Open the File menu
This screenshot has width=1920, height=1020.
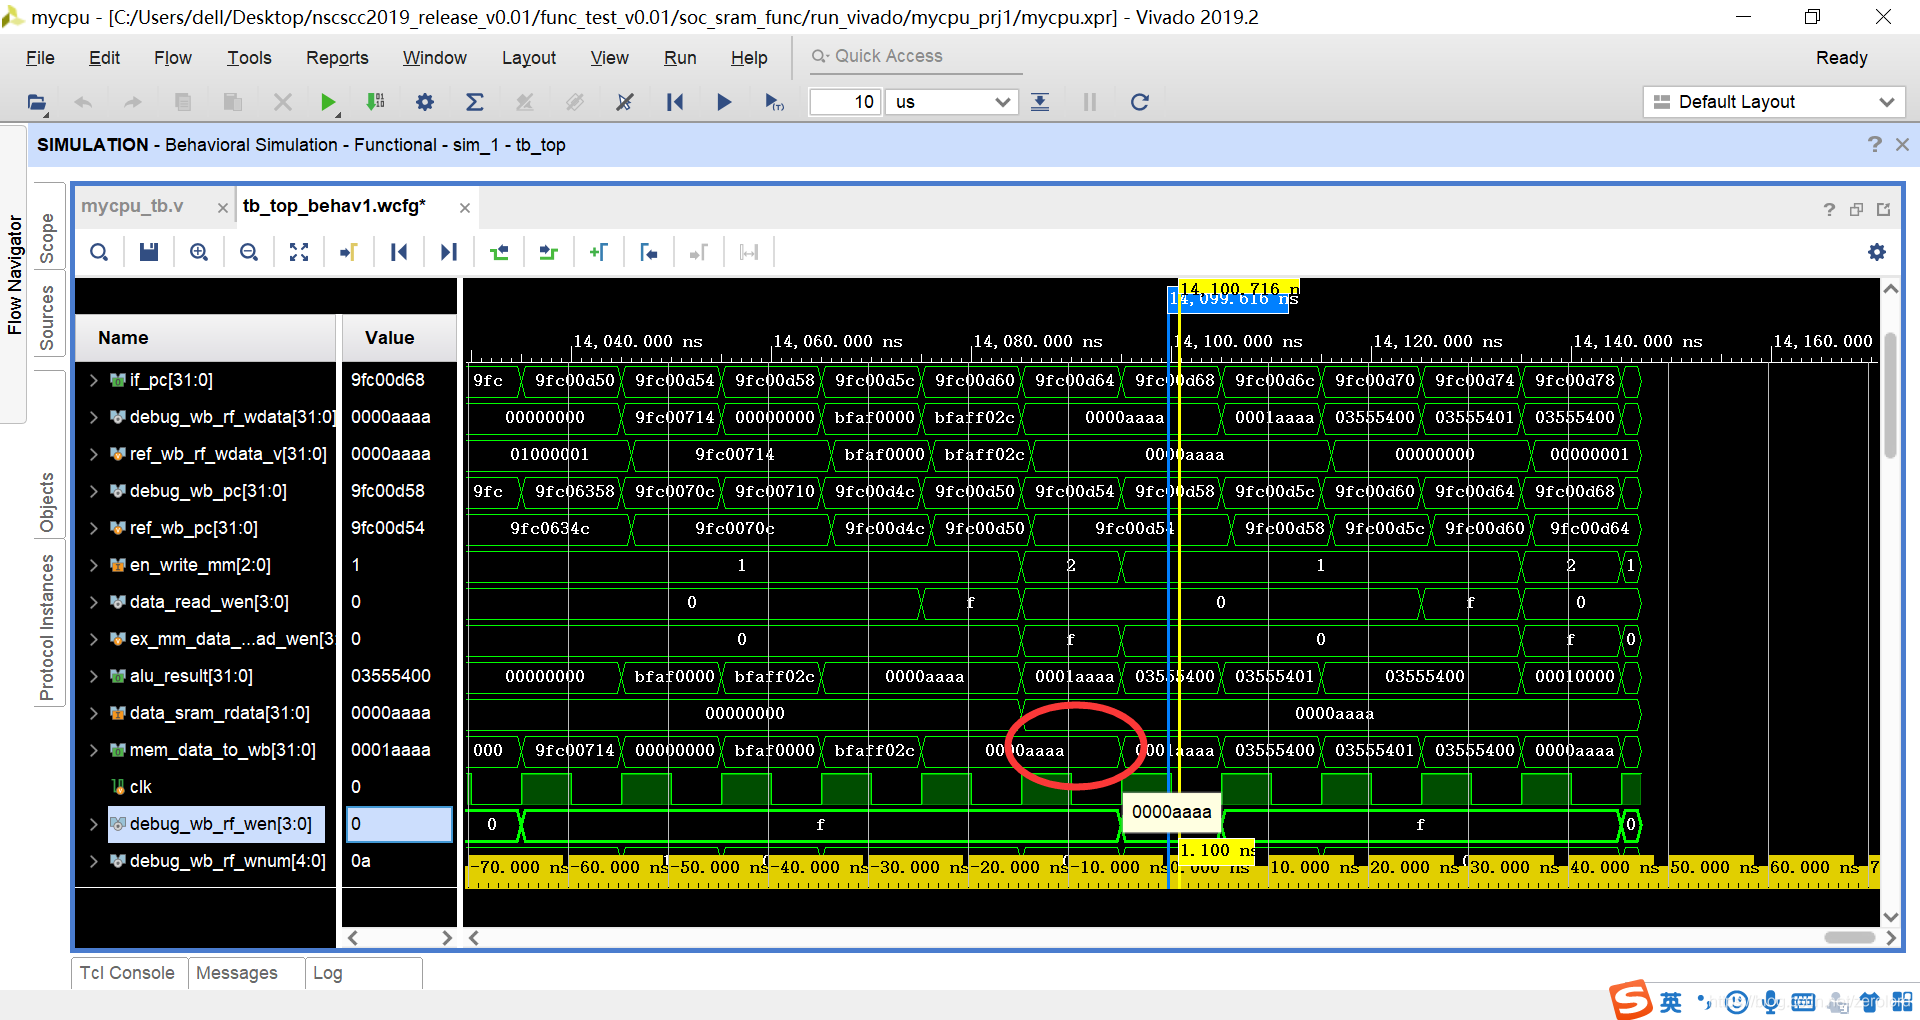(40, 58)
